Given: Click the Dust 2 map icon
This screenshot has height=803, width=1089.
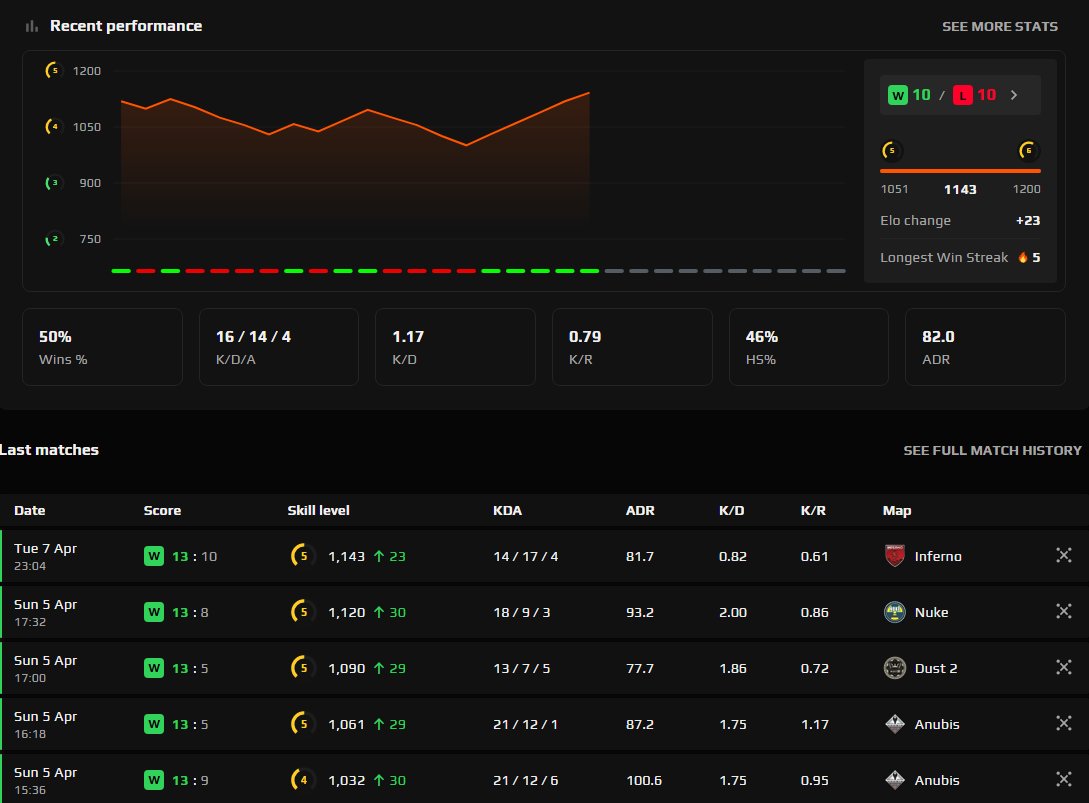Looking at the screenshot, I should pyautogui.click(x=895, y=668).
